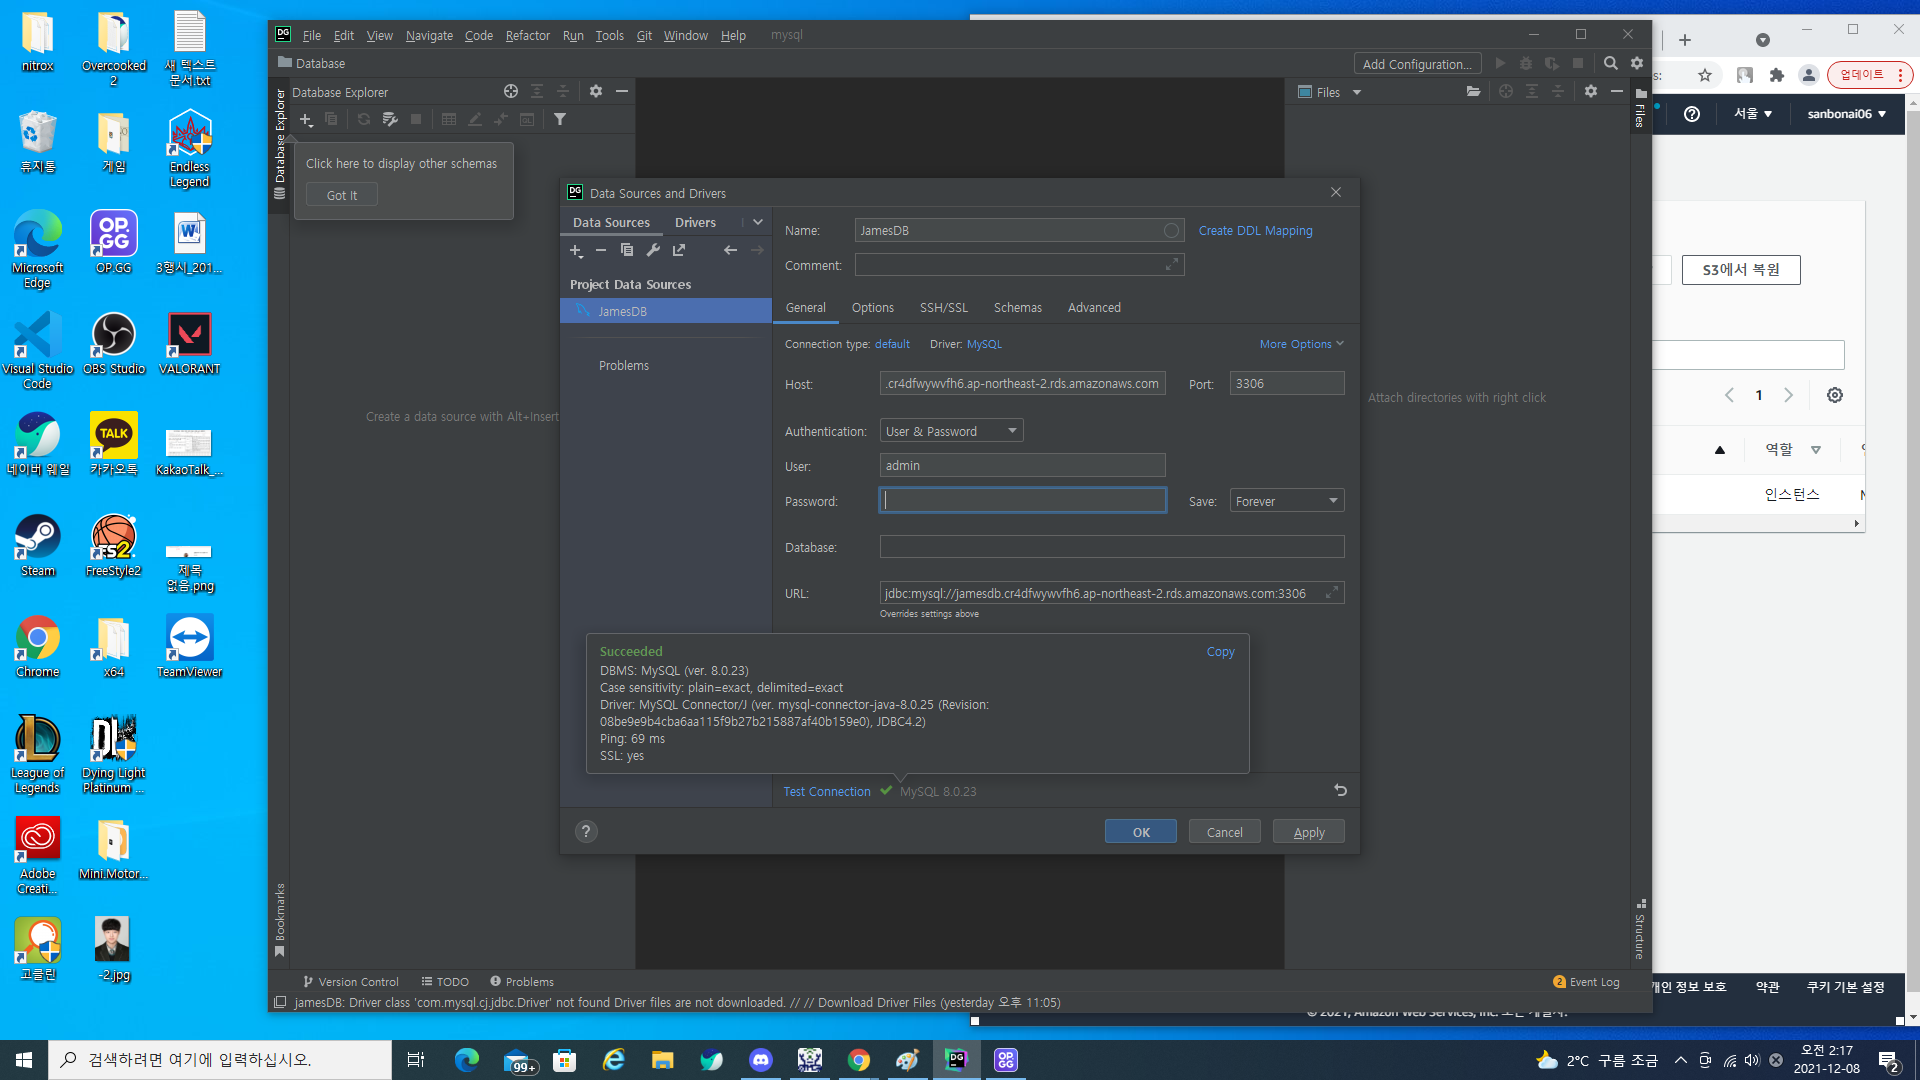Open the help question mark button
The height and width of the screenshot is (1080, 1920).
pyautogui.click(x=587, y=832)
